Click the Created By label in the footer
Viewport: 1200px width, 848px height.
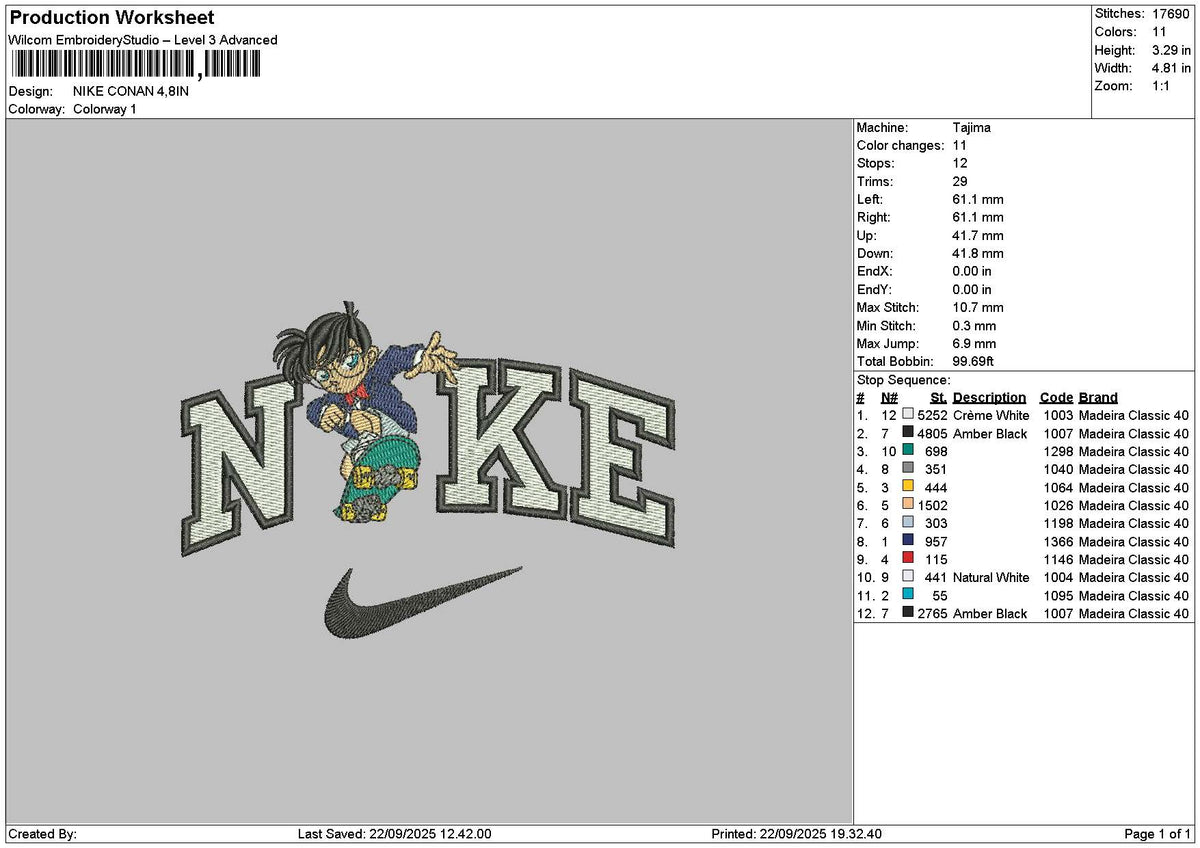[x=42, y=834]
